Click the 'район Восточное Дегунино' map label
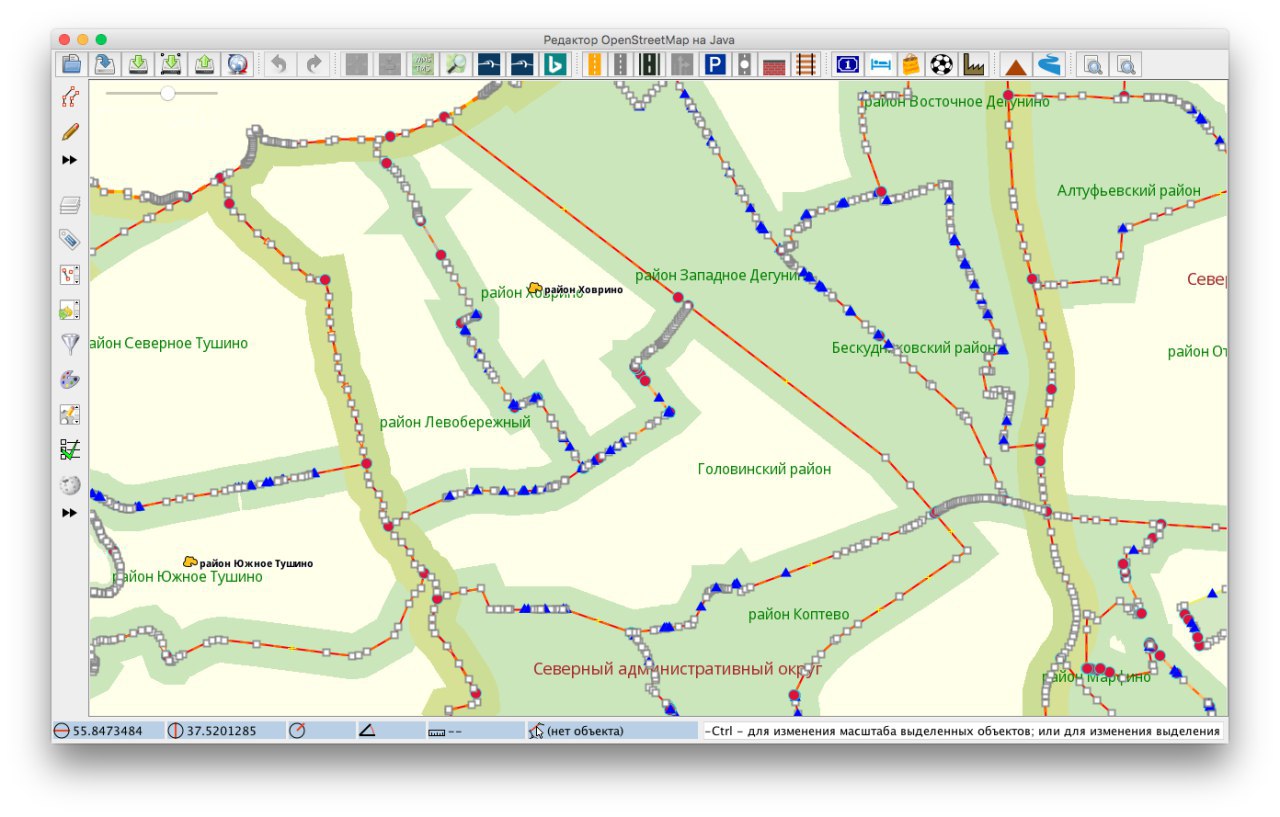Screen dimensions: 1280x817 955,101
